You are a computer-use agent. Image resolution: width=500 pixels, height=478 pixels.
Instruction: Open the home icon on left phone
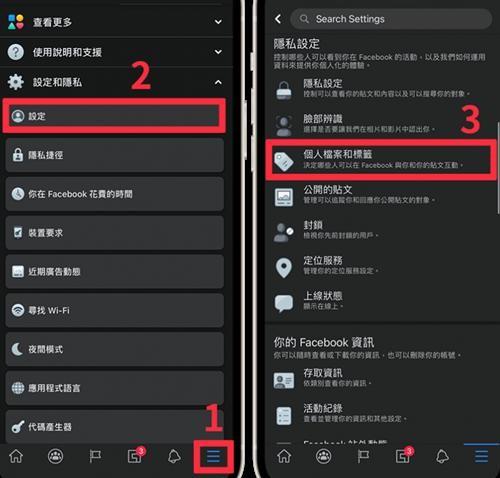tap(16, 456)
